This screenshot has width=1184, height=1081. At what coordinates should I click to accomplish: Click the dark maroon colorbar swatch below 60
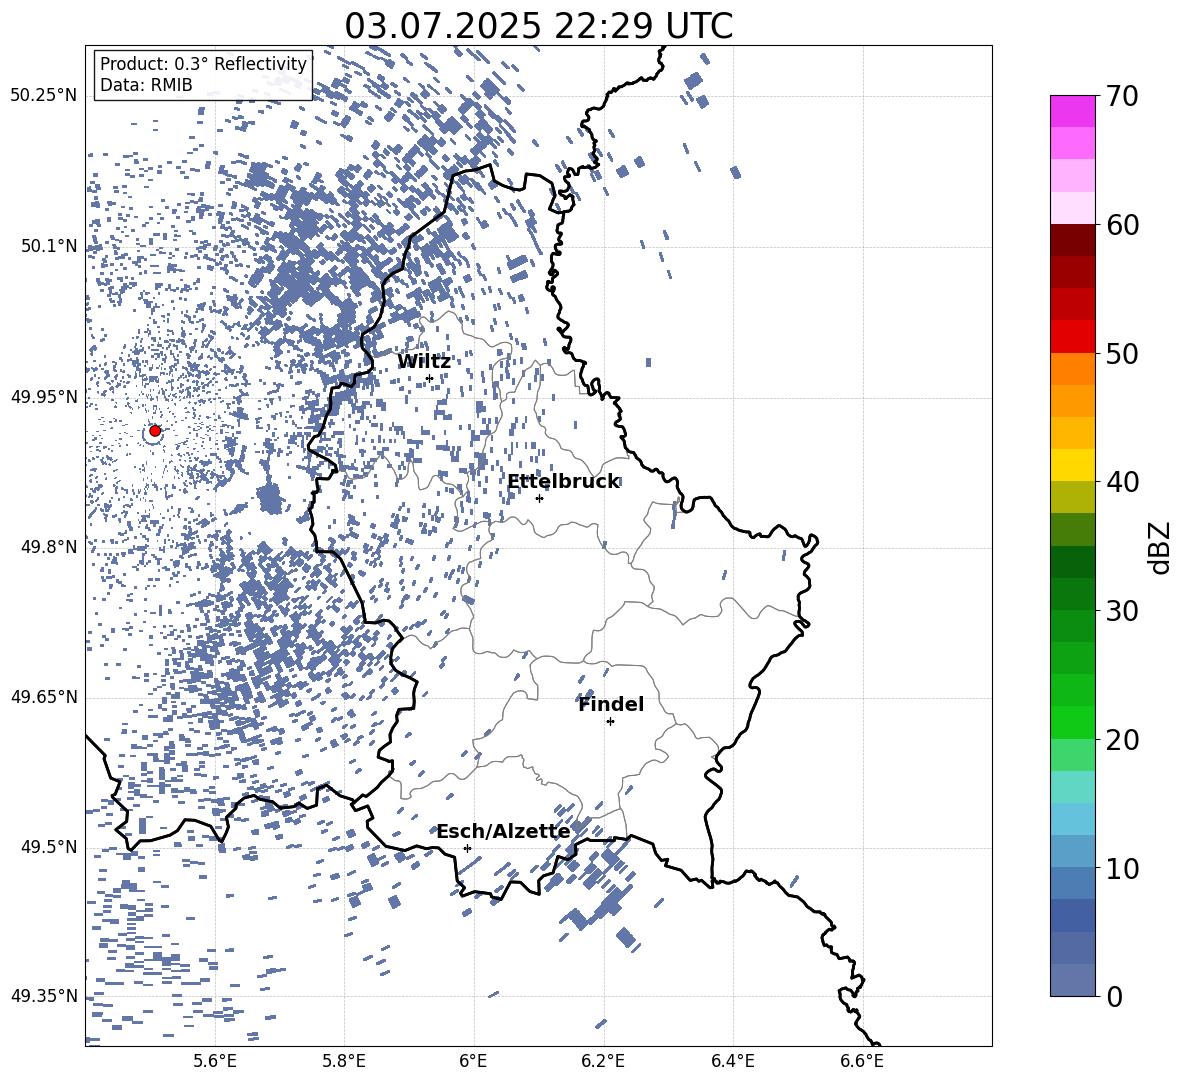(1073, 240)
